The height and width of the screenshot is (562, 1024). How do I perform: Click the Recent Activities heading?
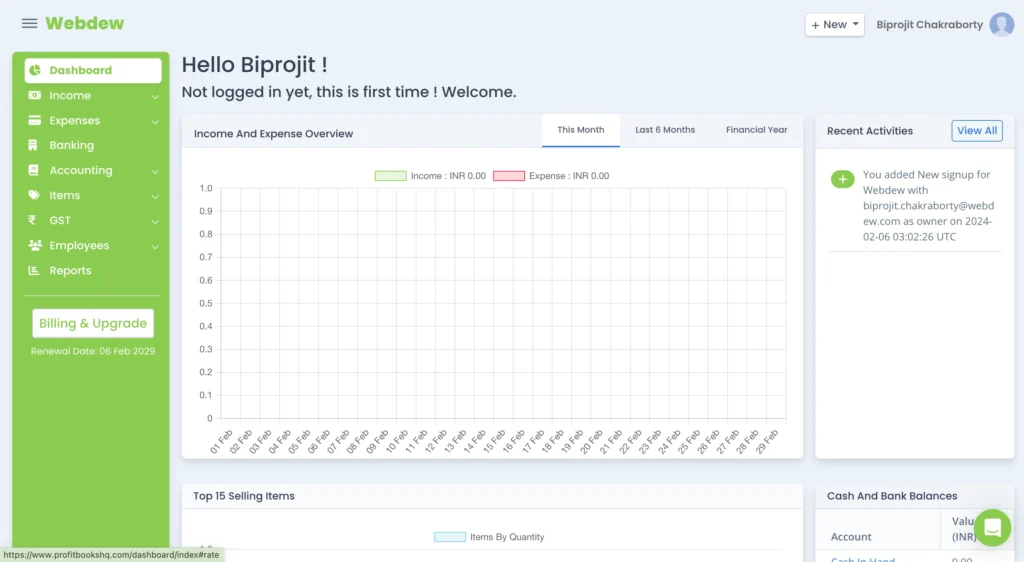[869, 131]
